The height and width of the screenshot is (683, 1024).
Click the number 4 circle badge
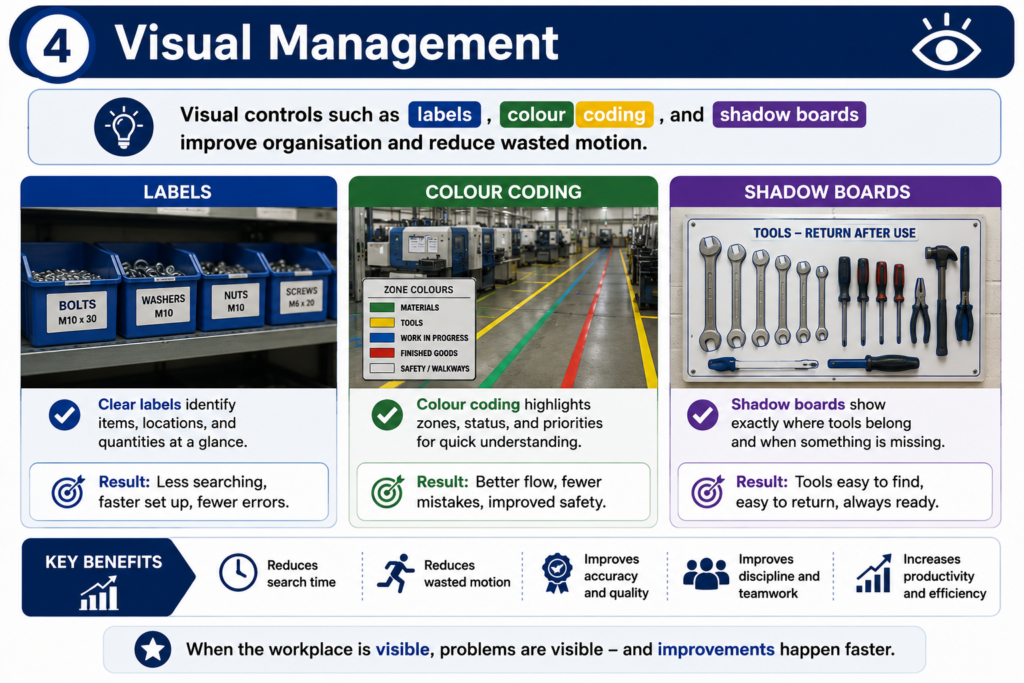point(57,46)
